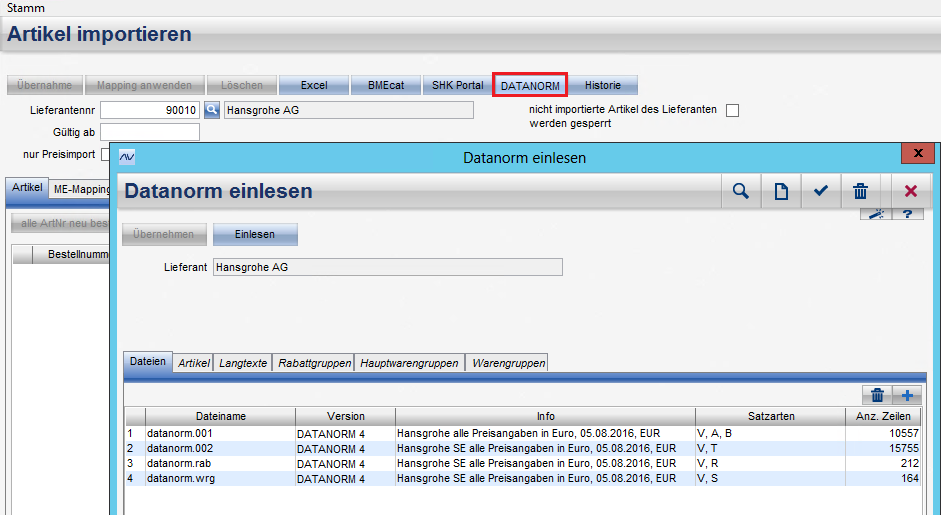Viewport: 941px width, 515px height.
Task: Click the Gültig ab date field
Action: coord(149,132)
